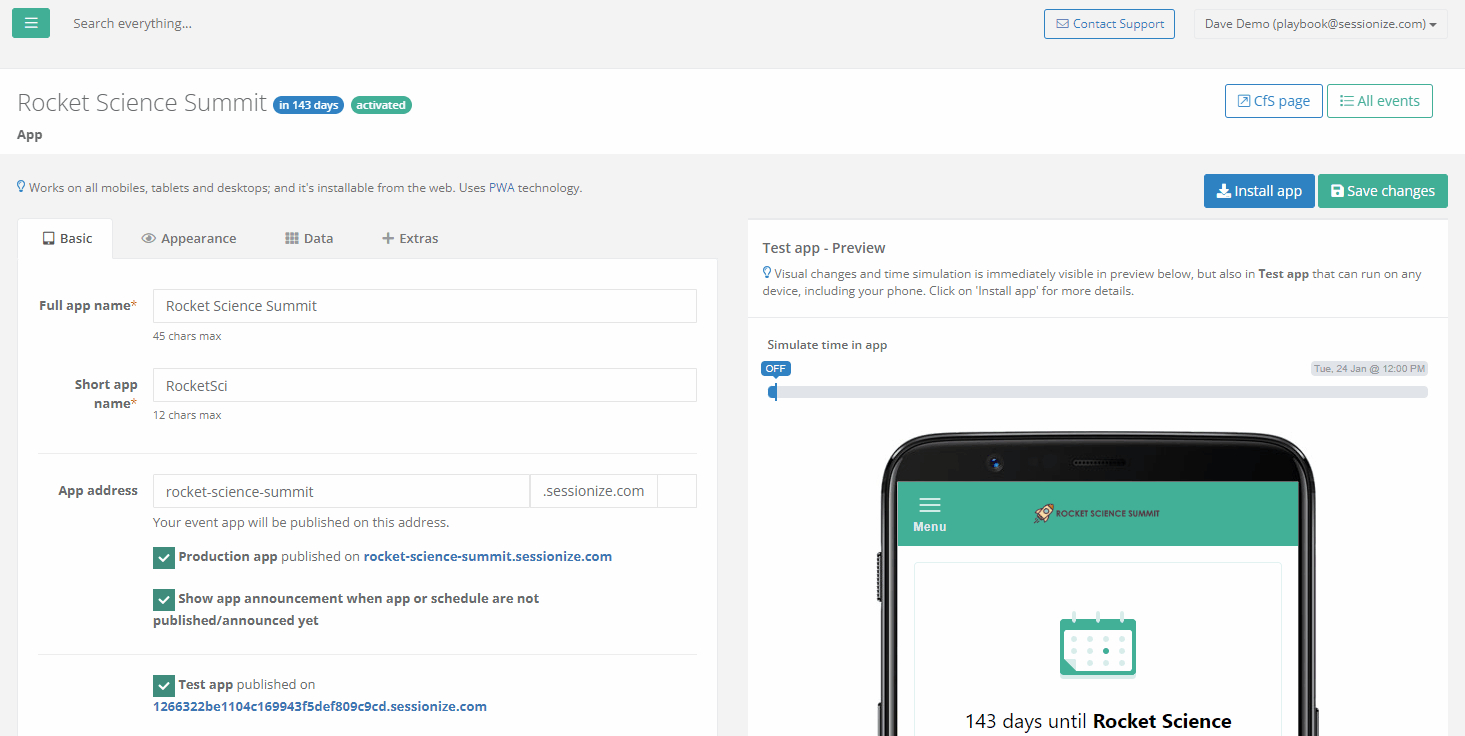Click the rocket logo in app preview
1465x736 pixels.
pos(1044,513)
